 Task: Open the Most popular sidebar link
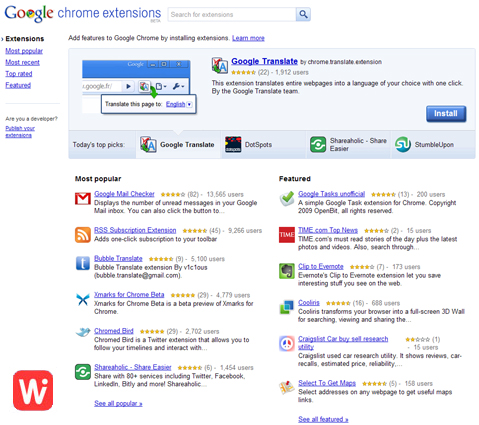point(24,51)
